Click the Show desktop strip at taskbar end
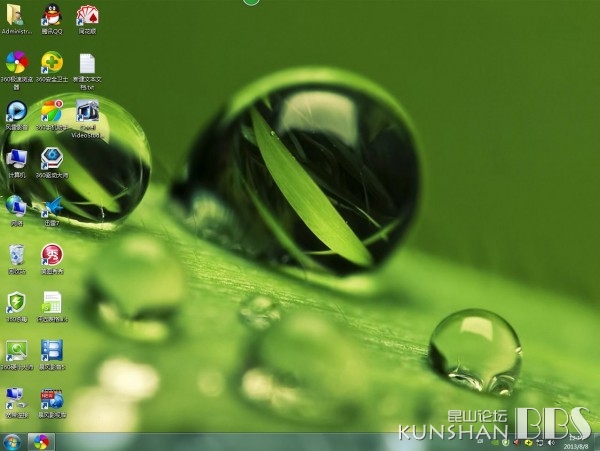The width and height of the screenshot is (600, 451). coord(596,443)
